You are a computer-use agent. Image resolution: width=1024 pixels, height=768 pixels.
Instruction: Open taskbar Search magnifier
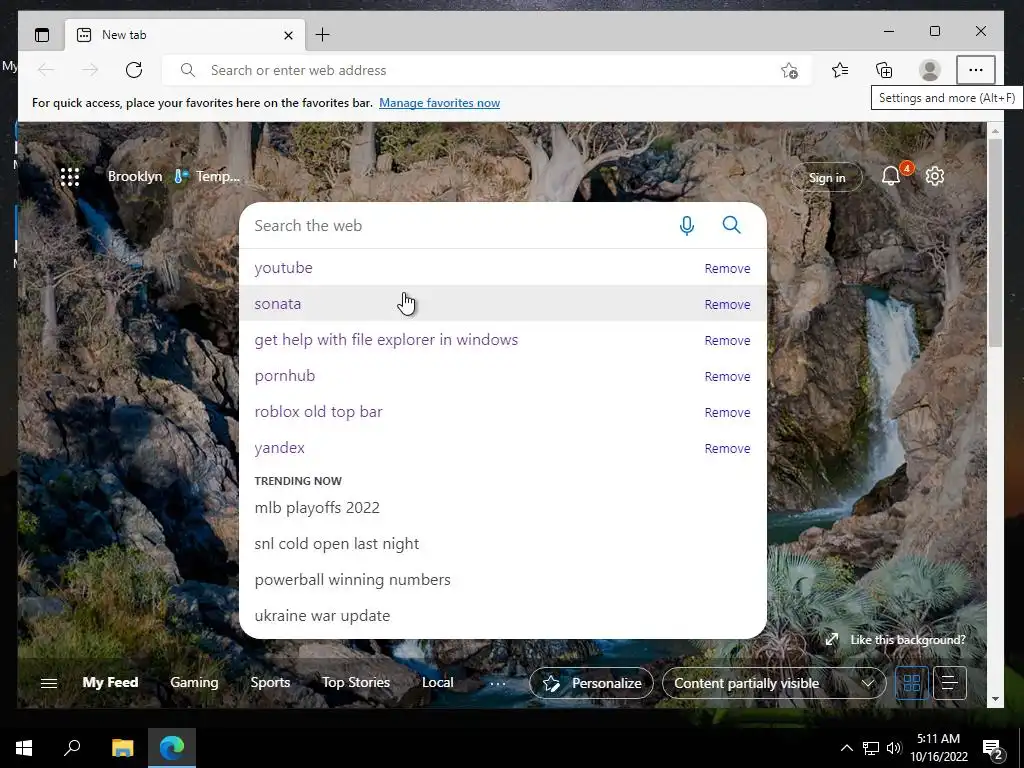tap(72, 748)
